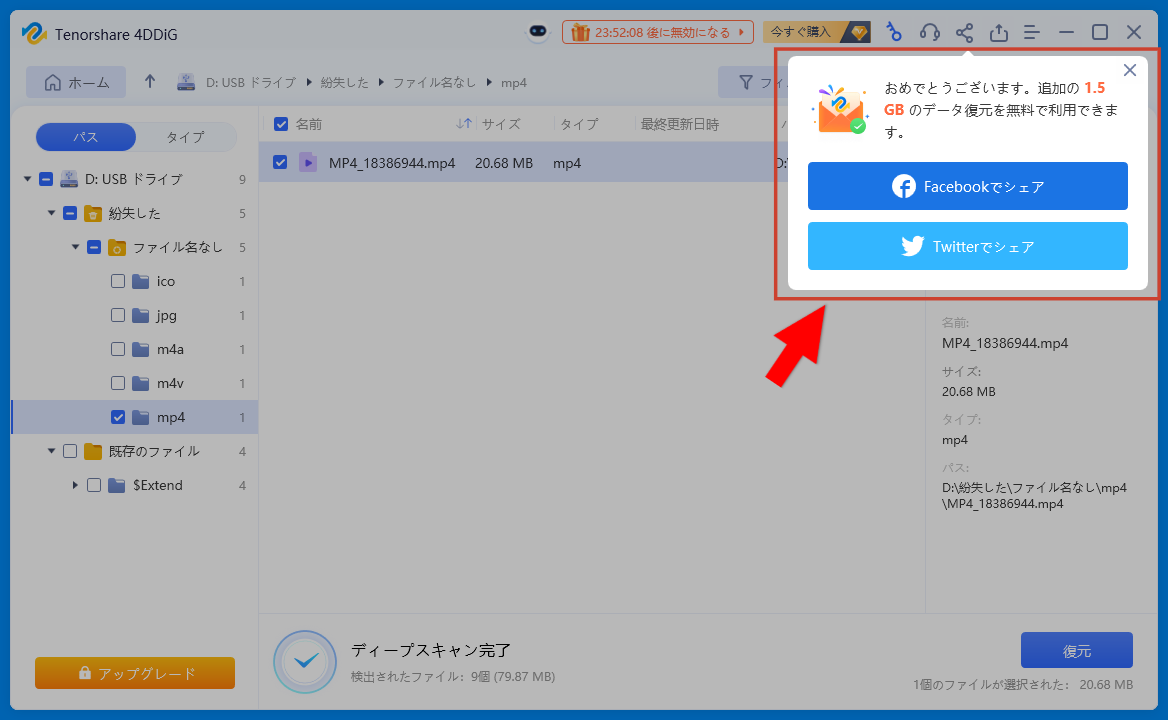Click D: USB ドライブ breadcrumb

pos(250,83)
